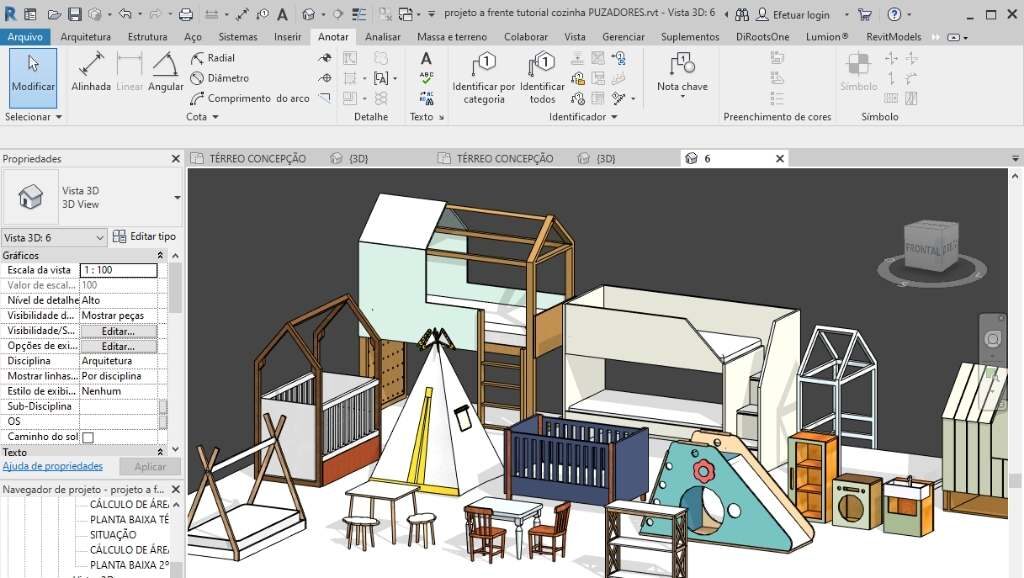Select the Alinhada dimension tool
The width and height of the screenshot is (1024, 578).
[91, 72]
